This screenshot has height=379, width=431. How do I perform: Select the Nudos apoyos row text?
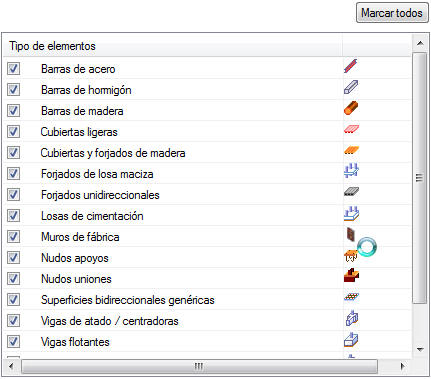(75, 258)
